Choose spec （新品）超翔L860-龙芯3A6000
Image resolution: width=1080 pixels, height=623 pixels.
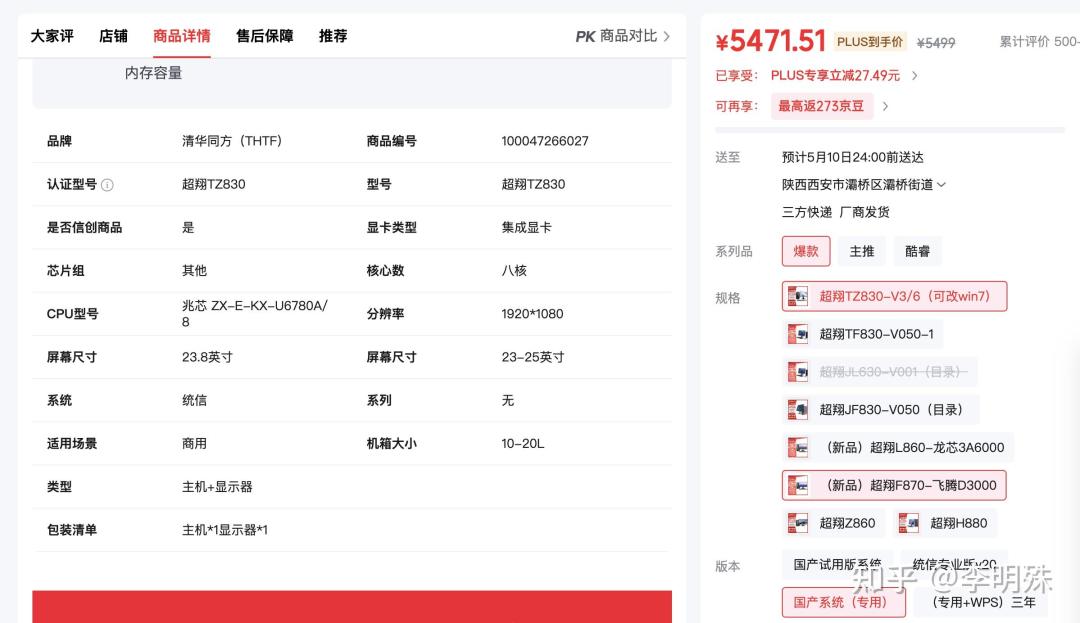pos(897,447)
